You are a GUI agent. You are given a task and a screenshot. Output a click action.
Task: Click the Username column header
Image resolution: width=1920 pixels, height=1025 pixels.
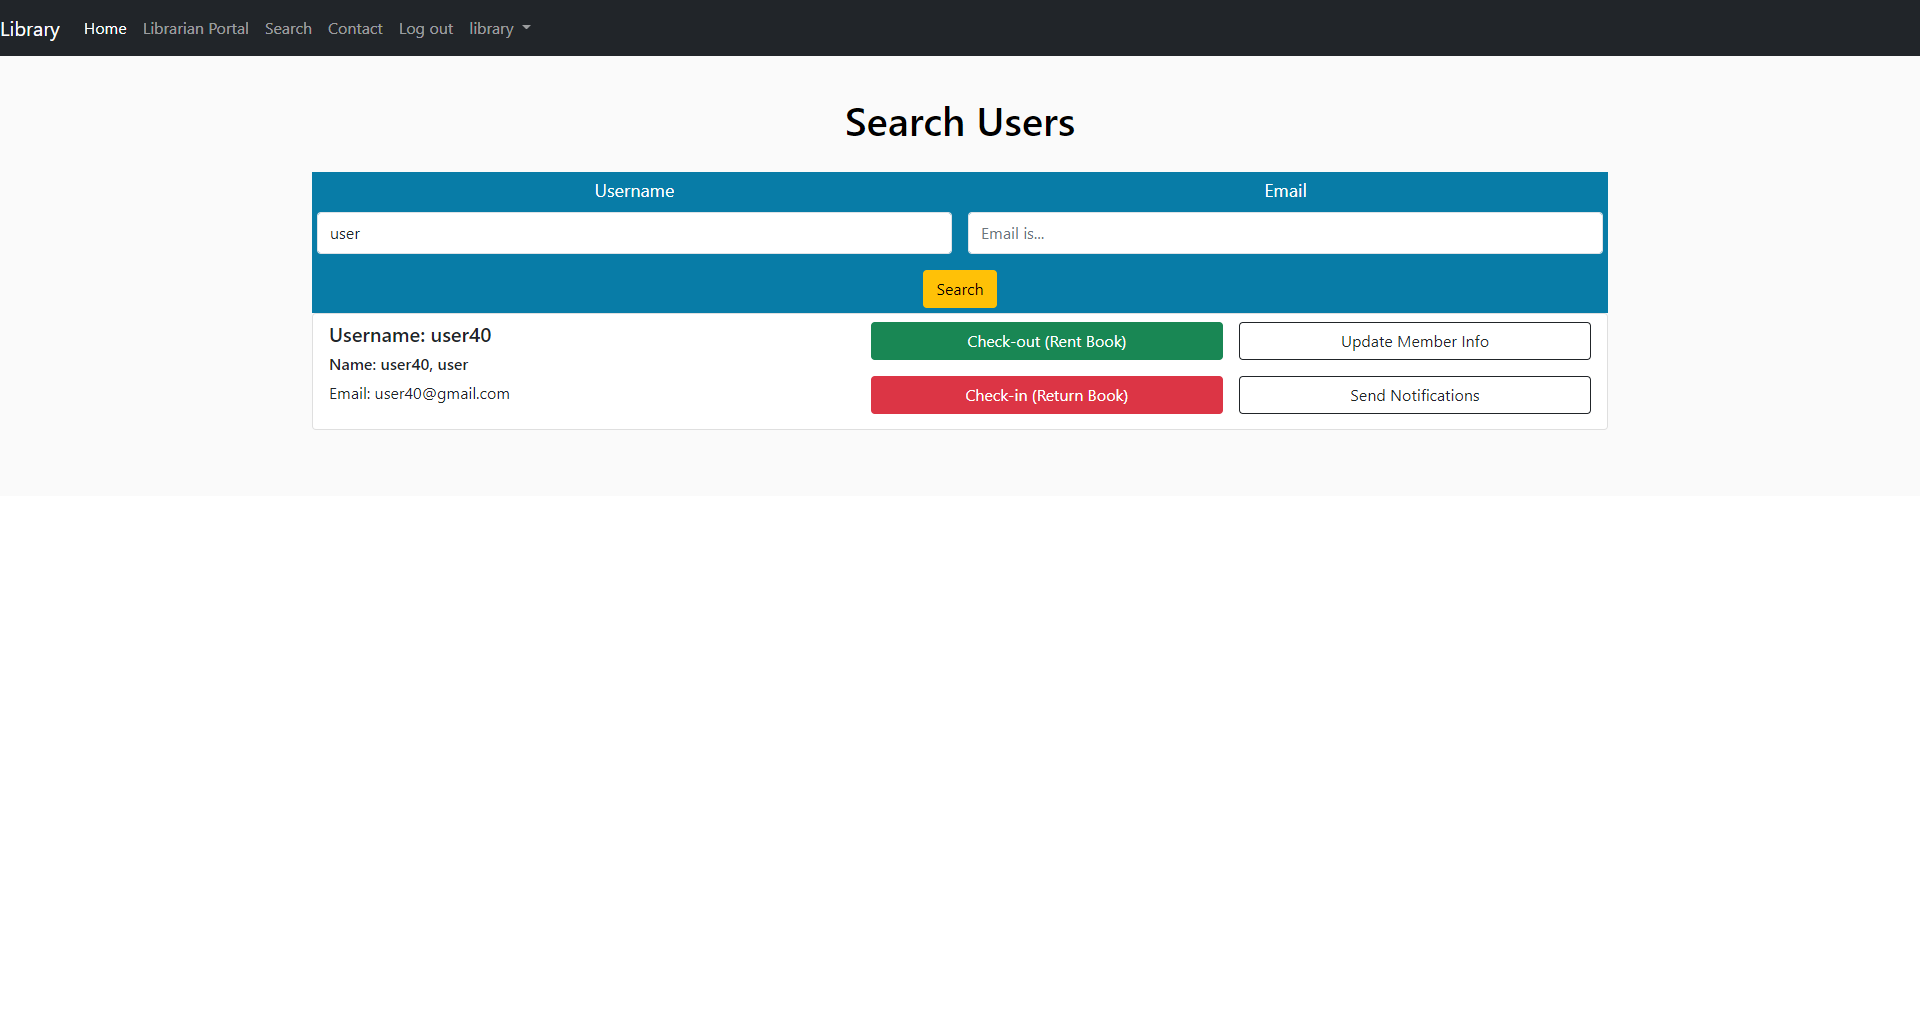[x=633, y=190]
